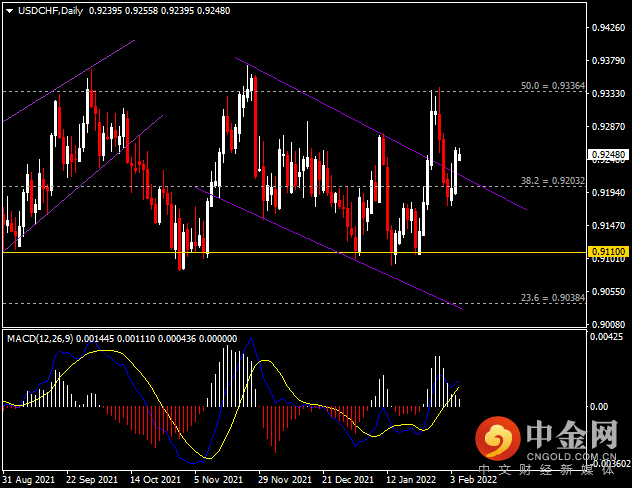Select the USDCHF,Daily chart title
The height and width of the screenshot is (488, 632).
[50, 11]
